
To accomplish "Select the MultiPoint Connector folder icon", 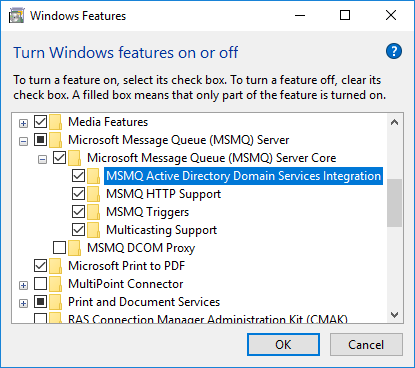I will 56,284.
